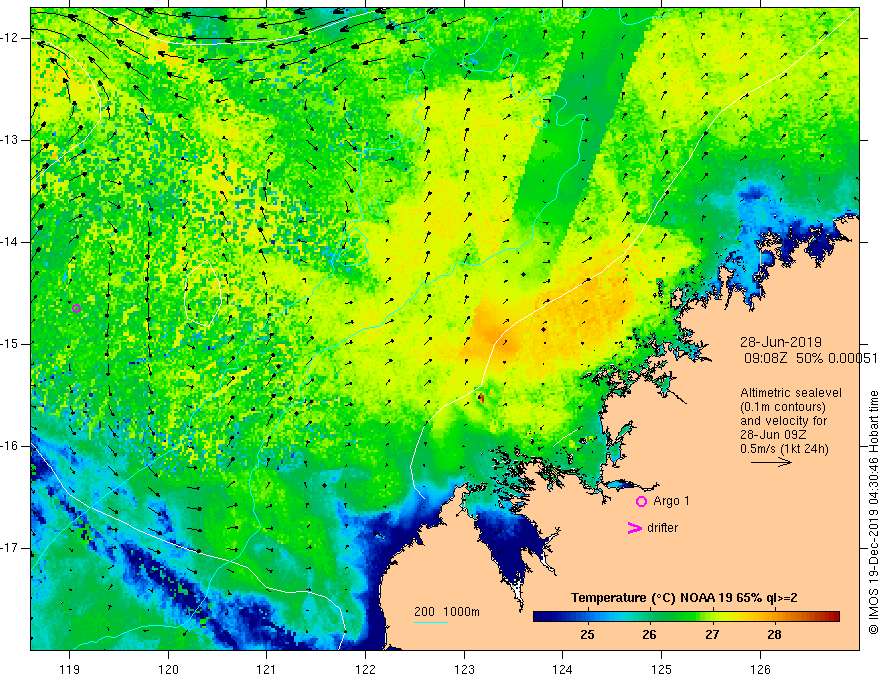This screenshot has height=680, width=880.
Task: Click latitude label -14 on the axis
Action: (9, 242)
